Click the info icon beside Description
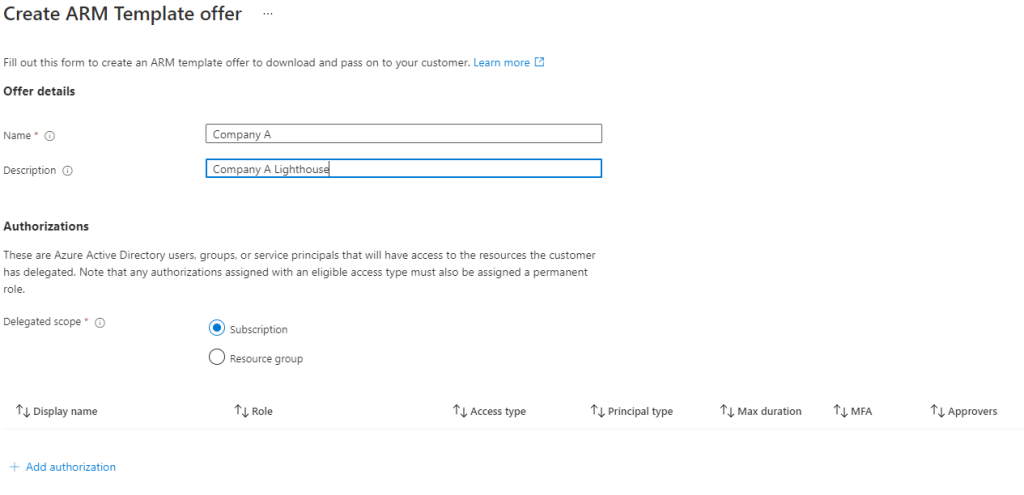The image size is (1024, 495). pyautogui.click(x=68, y=171)
